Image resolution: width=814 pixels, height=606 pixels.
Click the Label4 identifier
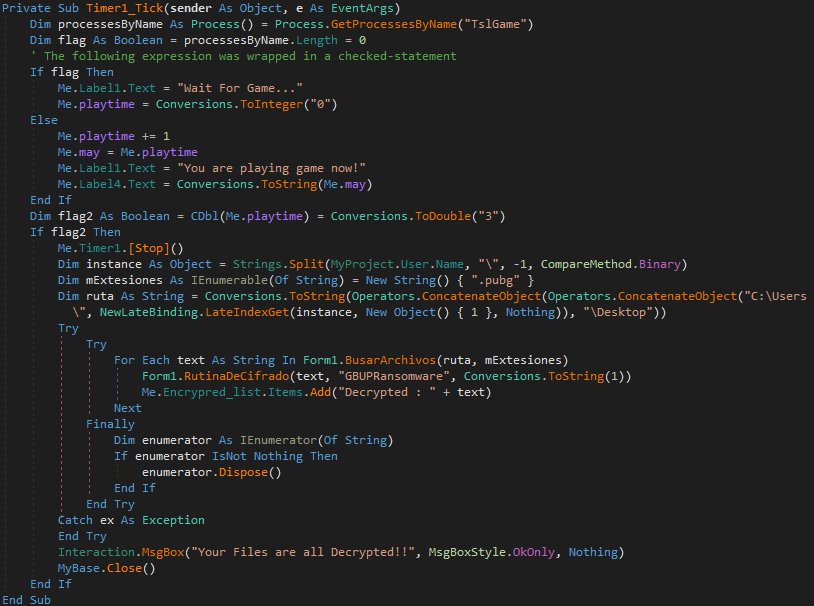point(100,184)
